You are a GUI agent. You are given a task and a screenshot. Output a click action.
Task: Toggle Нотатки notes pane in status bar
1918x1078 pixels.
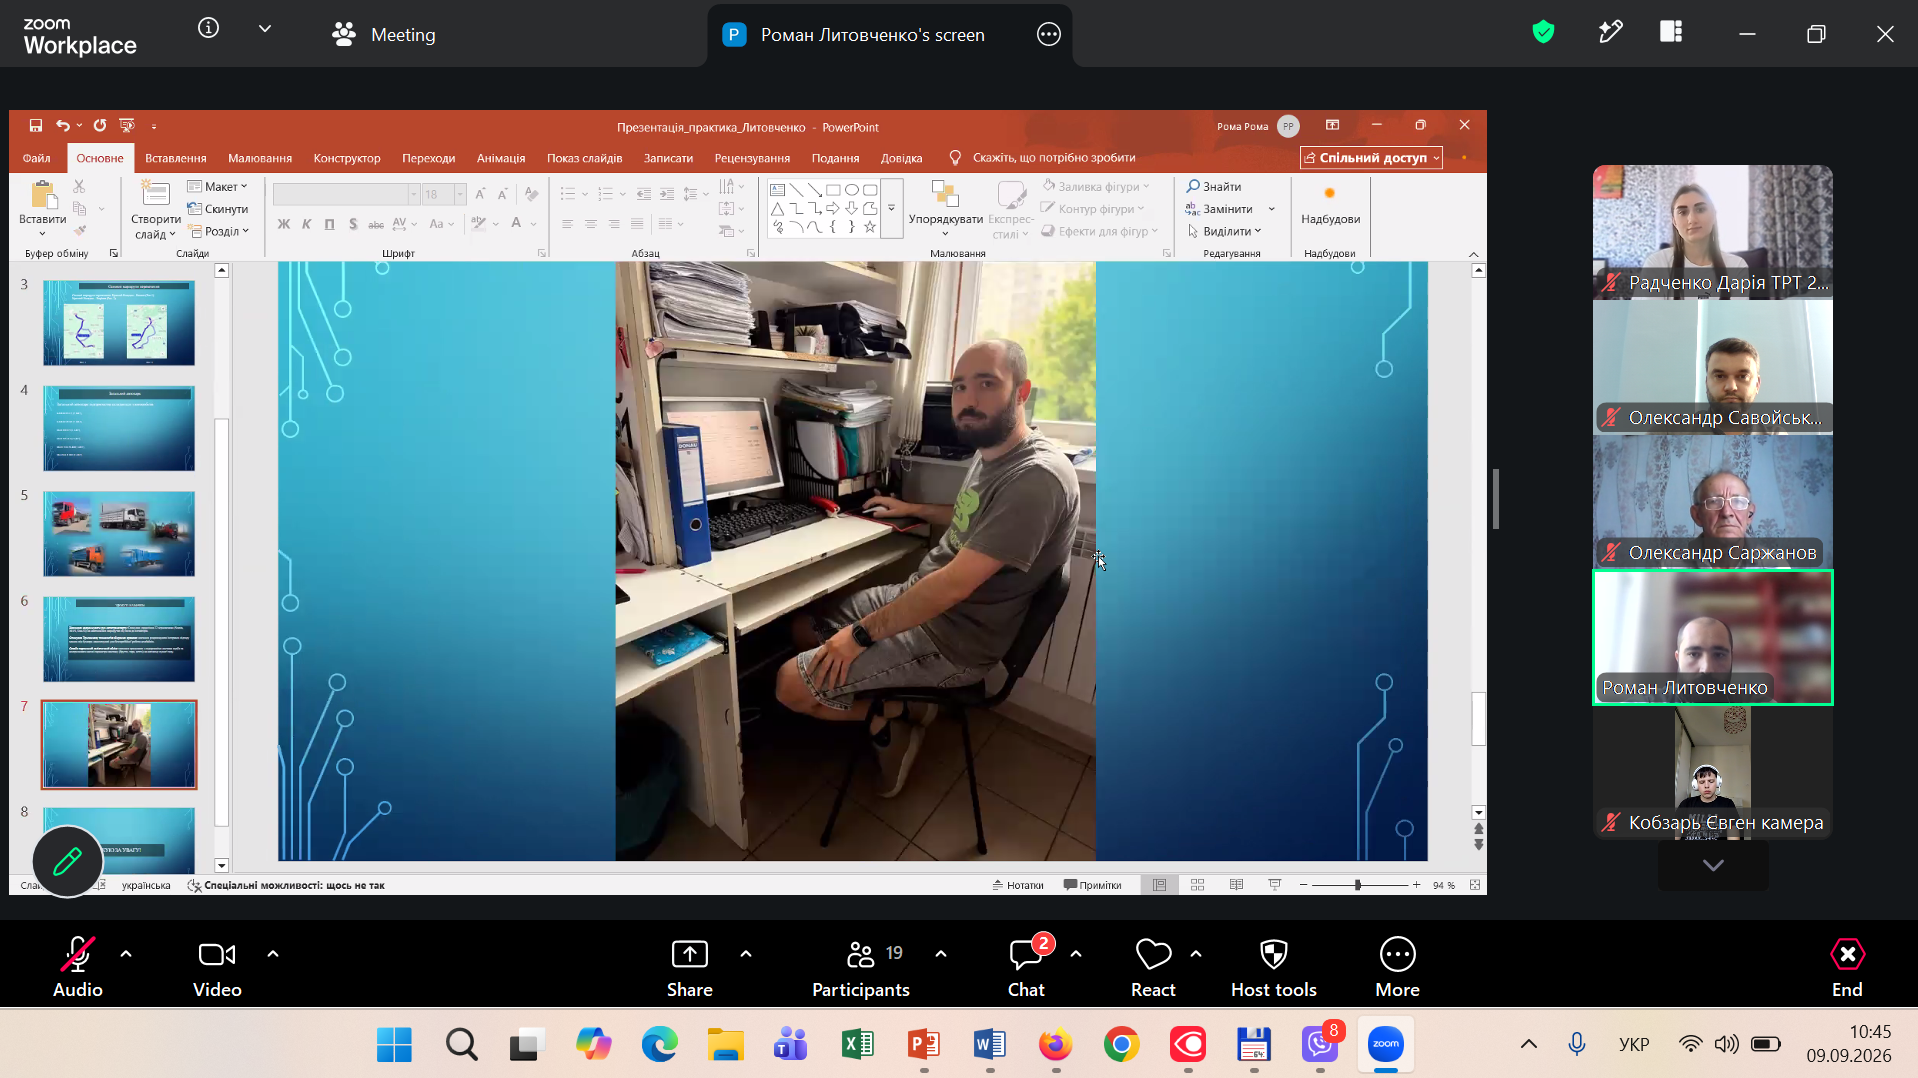1018,885
